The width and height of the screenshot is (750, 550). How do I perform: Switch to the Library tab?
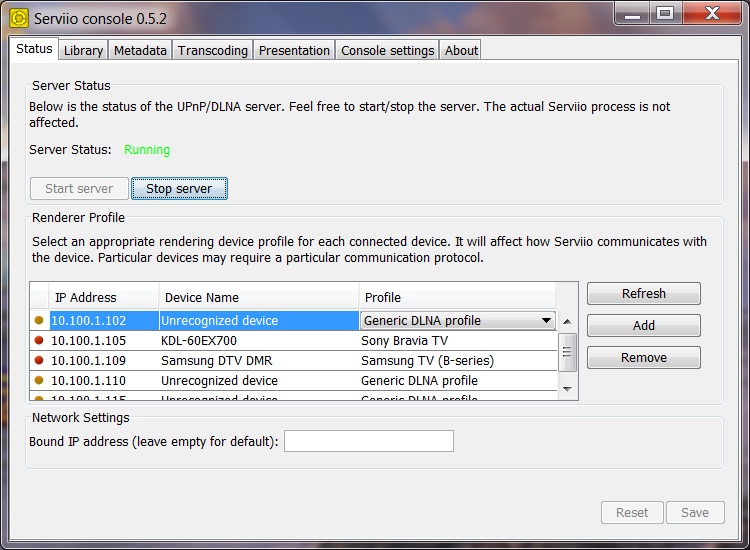[x=83, y=50]
